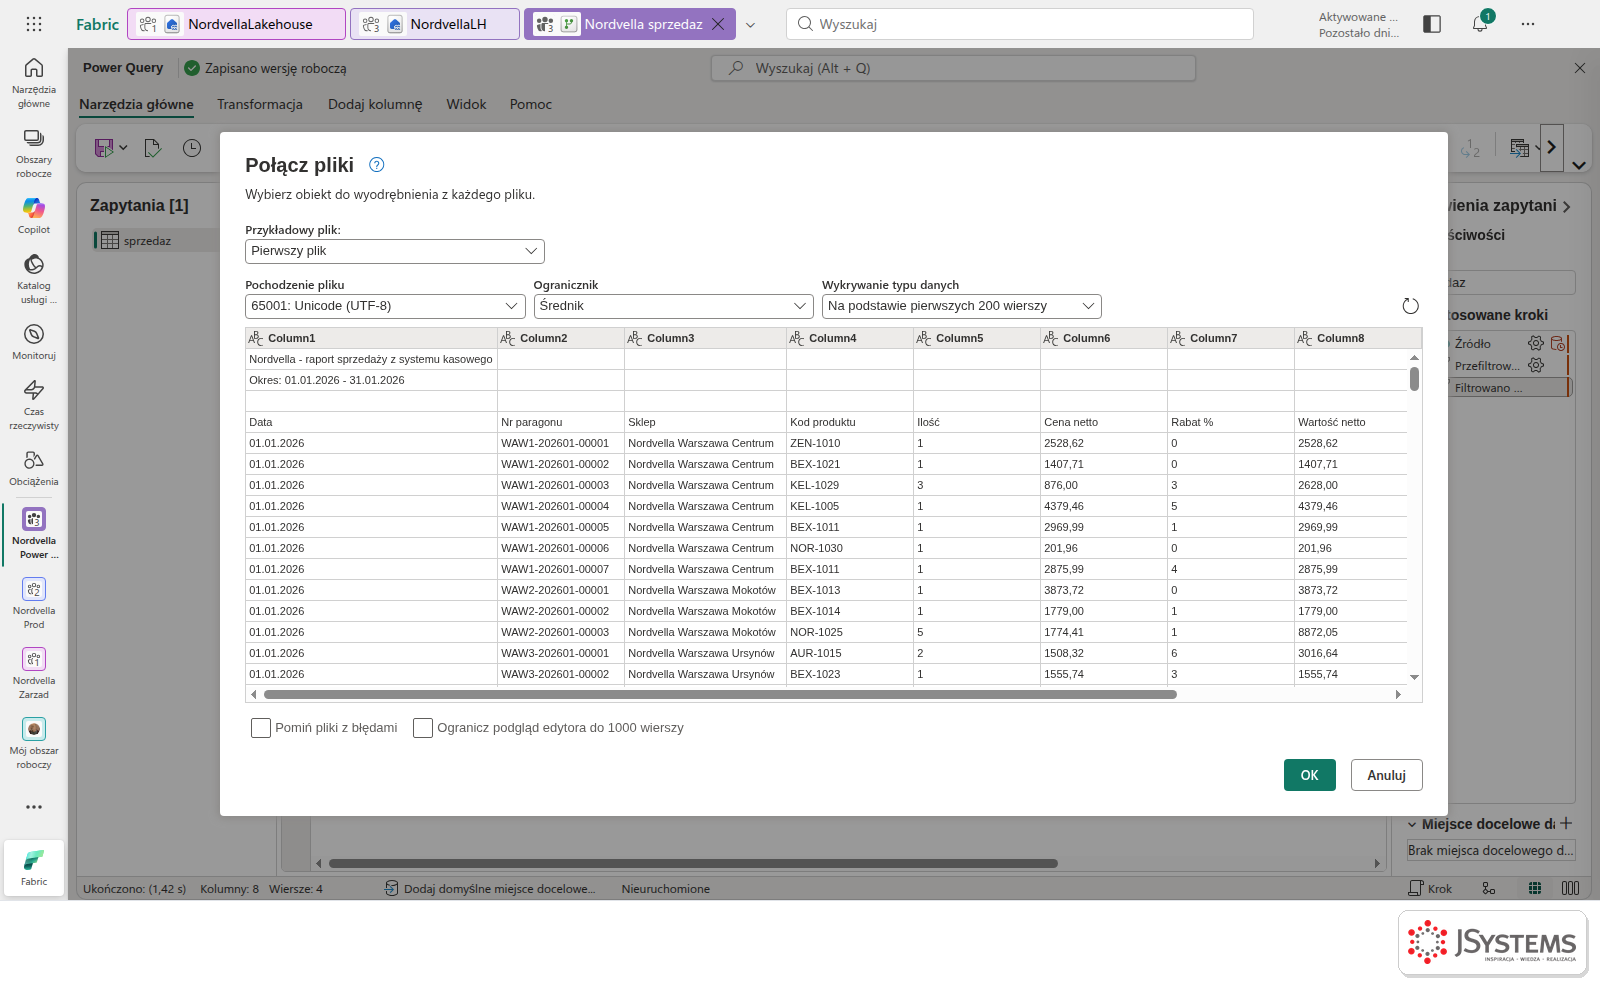Open more options ellipsis in top bar
The height and width of the screenshot is (984, 1600).
coord(1528,24)
